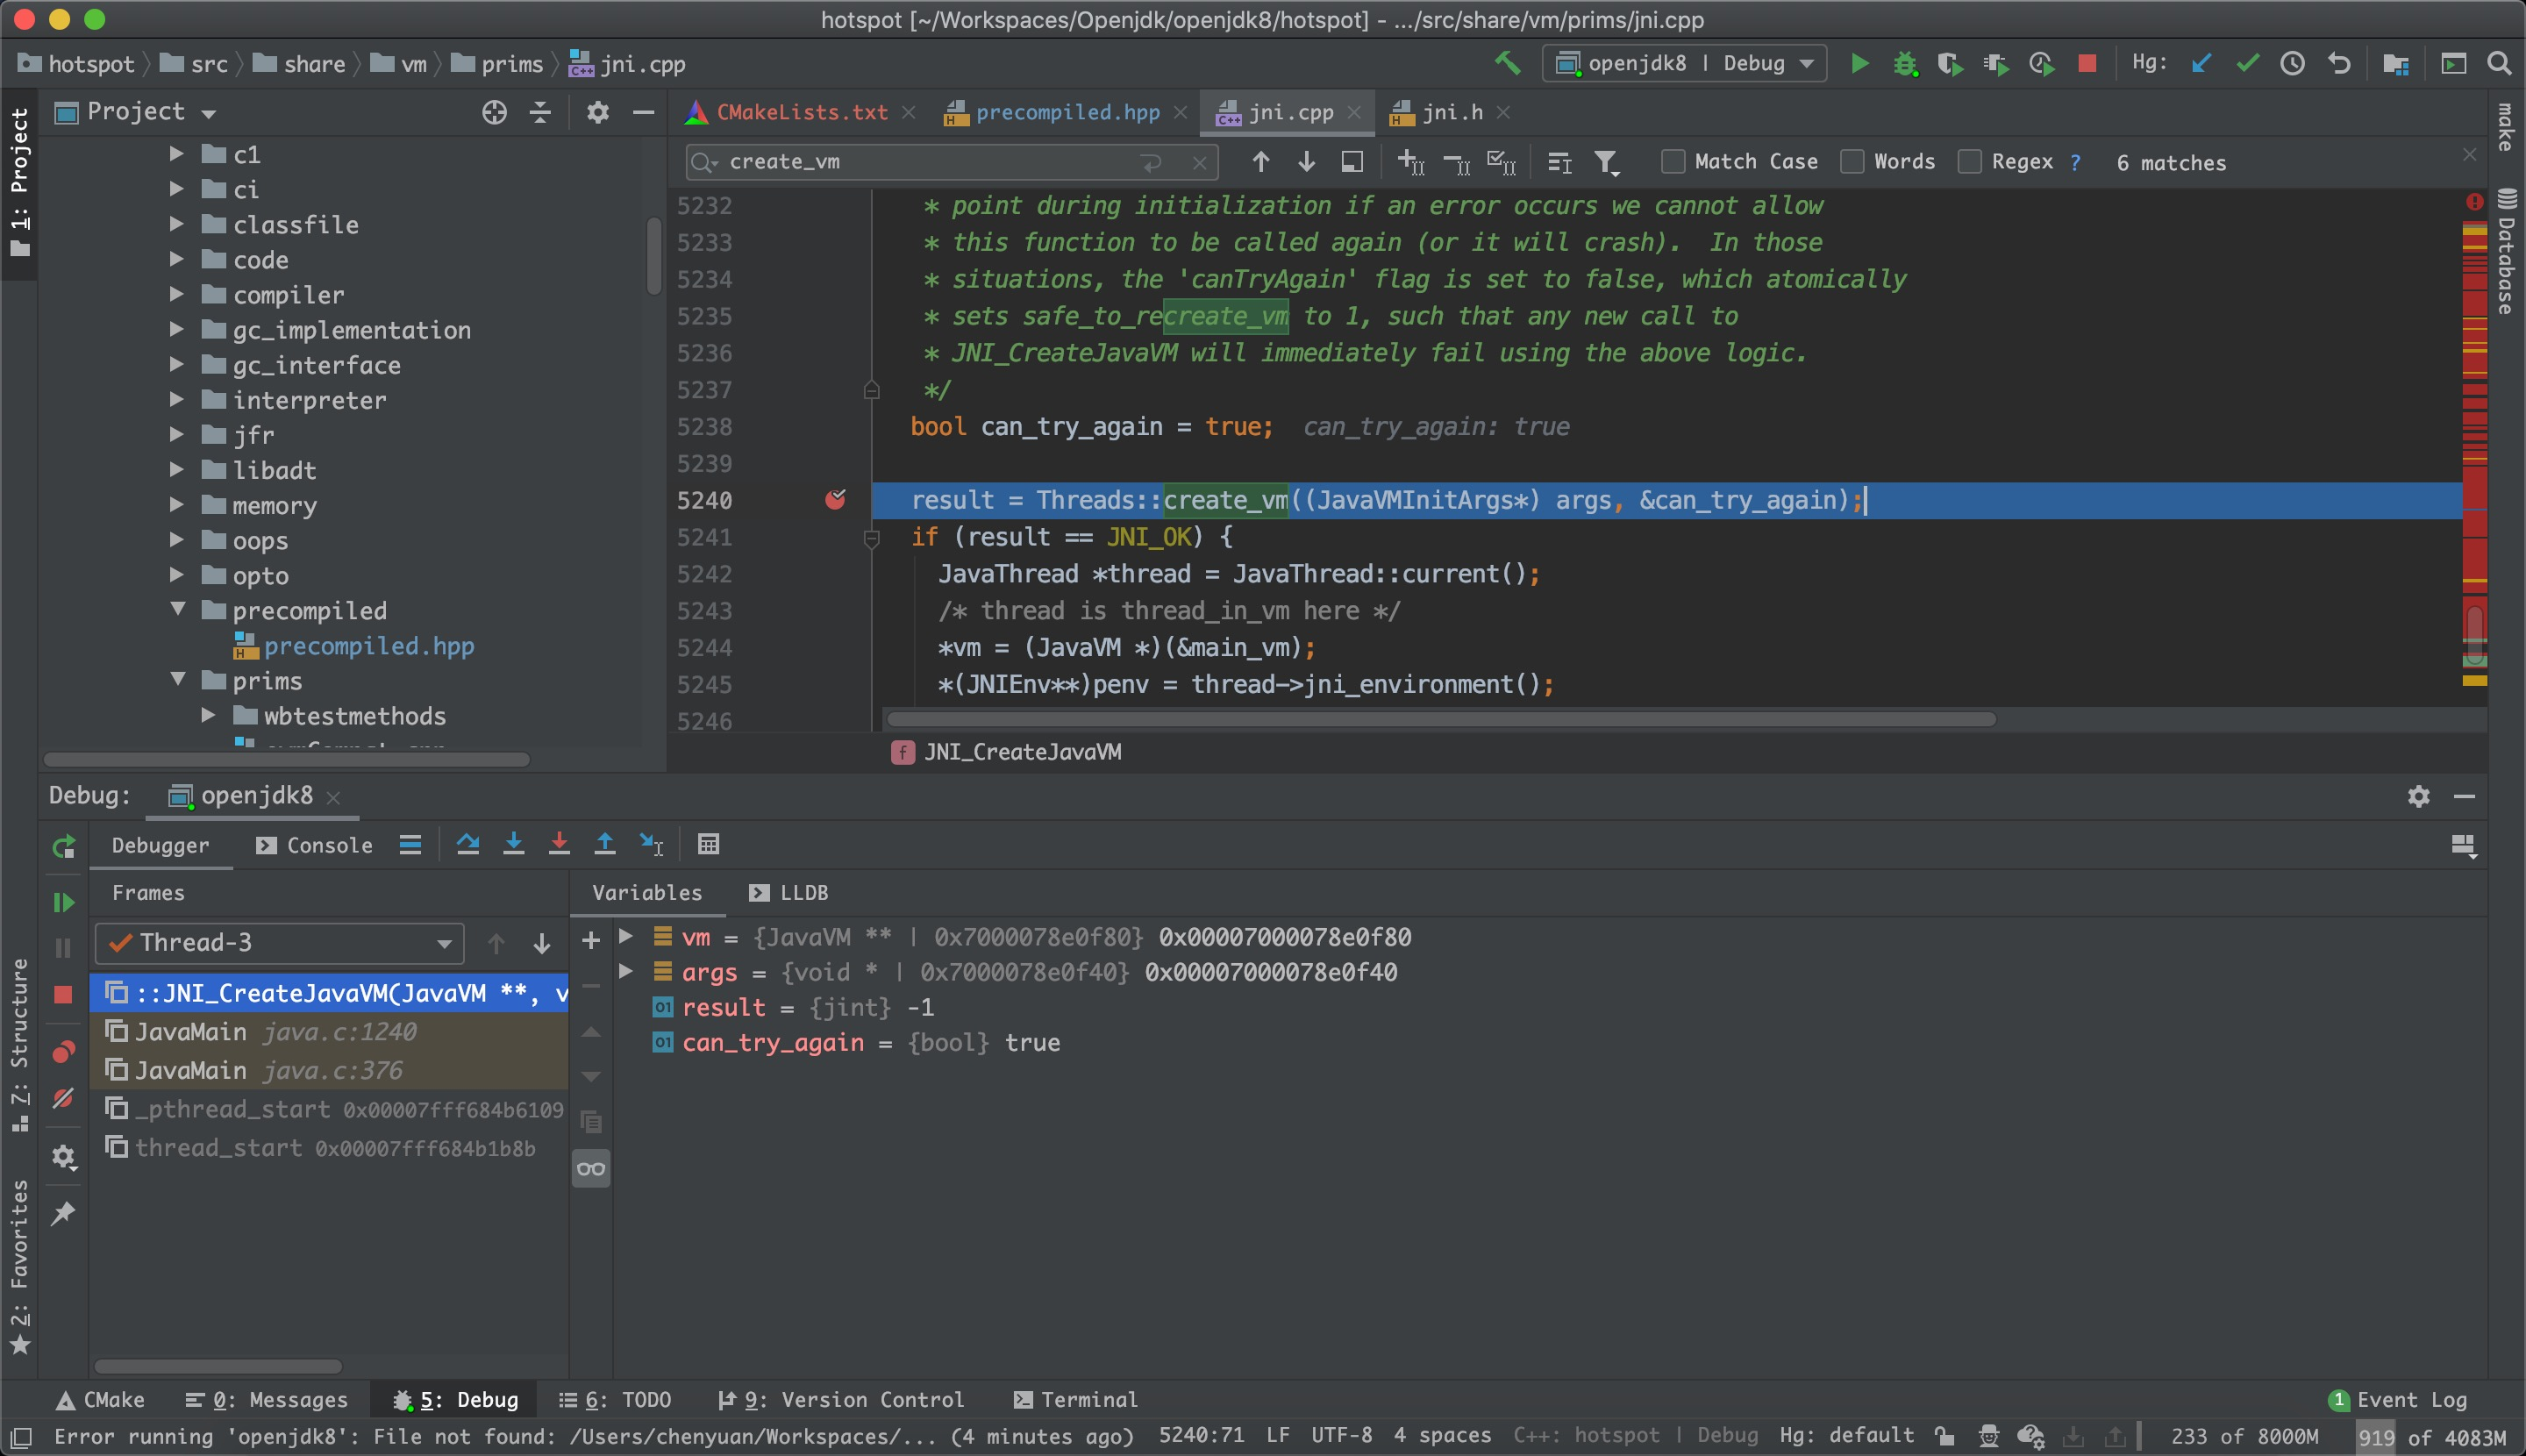Click the Step Into debugger icon
Image resolution: width=2526 pixels, height=1456 pixels.
coord(513,844)
